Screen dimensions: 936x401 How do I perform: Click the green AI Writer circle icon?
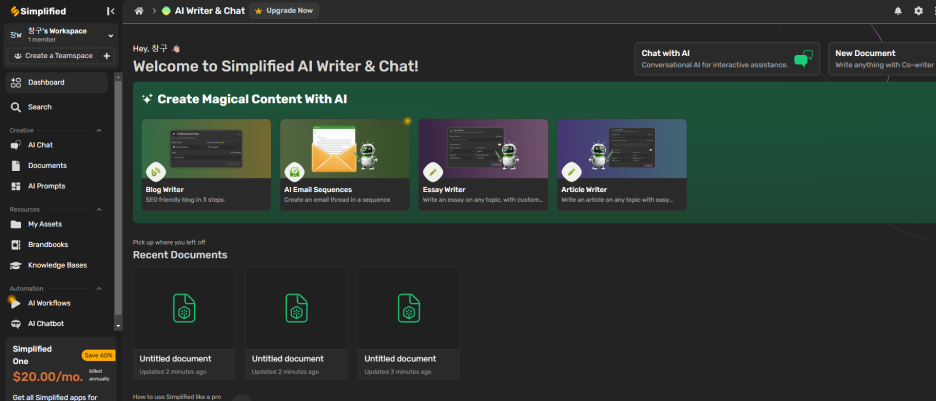point(166,11)
